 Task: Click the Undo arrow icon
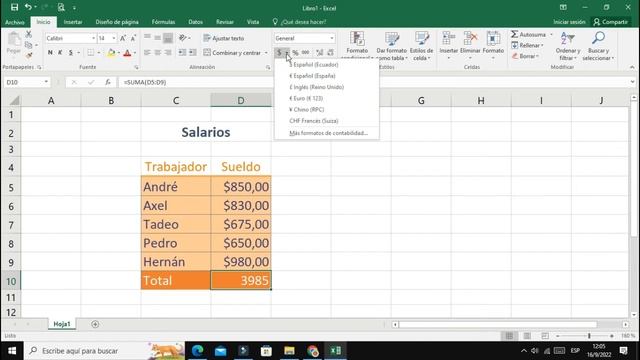(x=28, y=7)
